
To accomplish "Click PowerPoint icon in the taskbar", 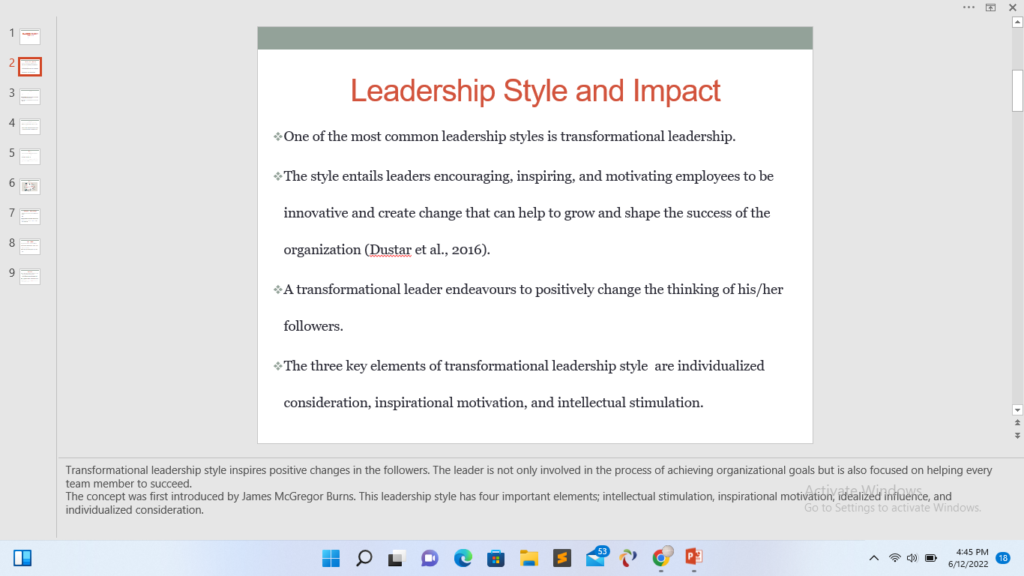I will (693, 558).
